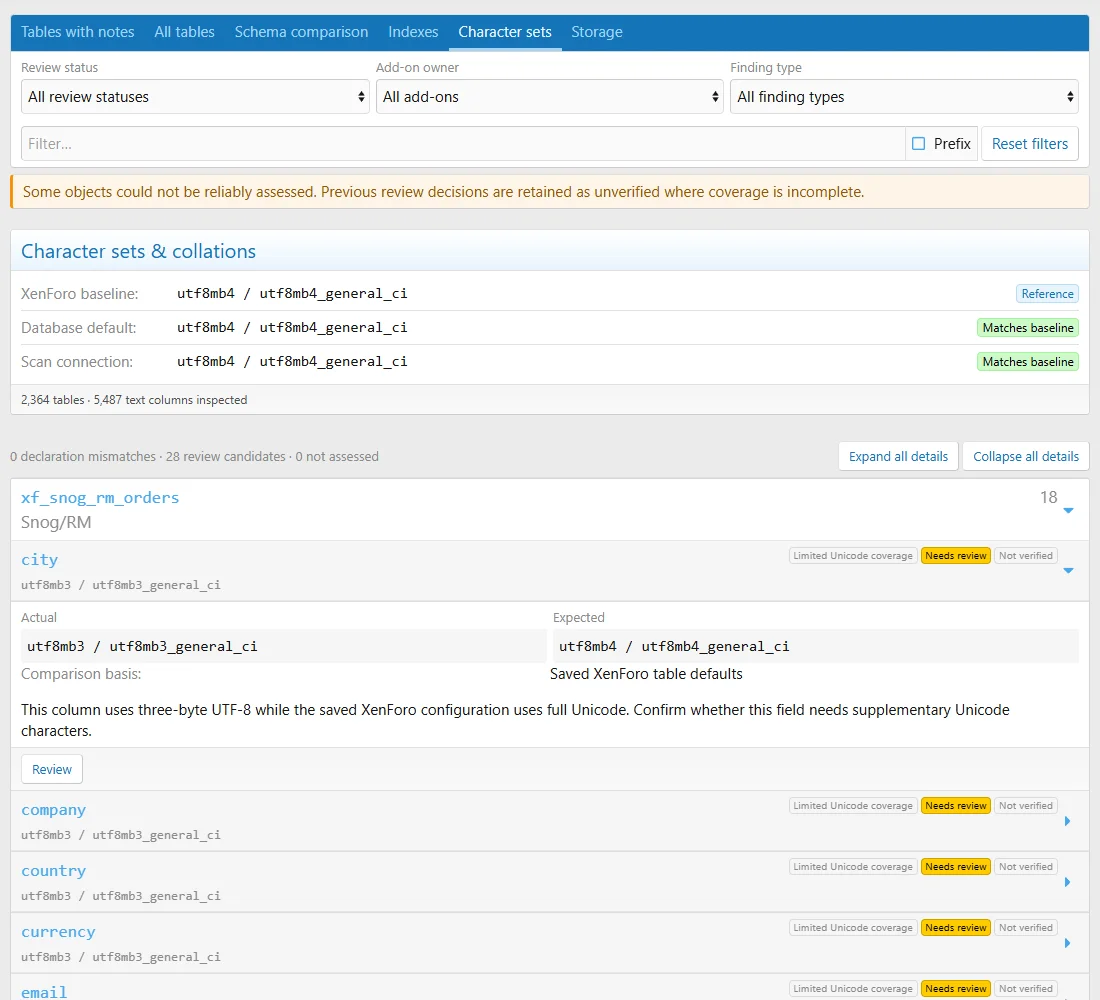Click the Needs review badge on currency
The height and width of the screenshot is (1000, 1100).
[x=955, y=928]
